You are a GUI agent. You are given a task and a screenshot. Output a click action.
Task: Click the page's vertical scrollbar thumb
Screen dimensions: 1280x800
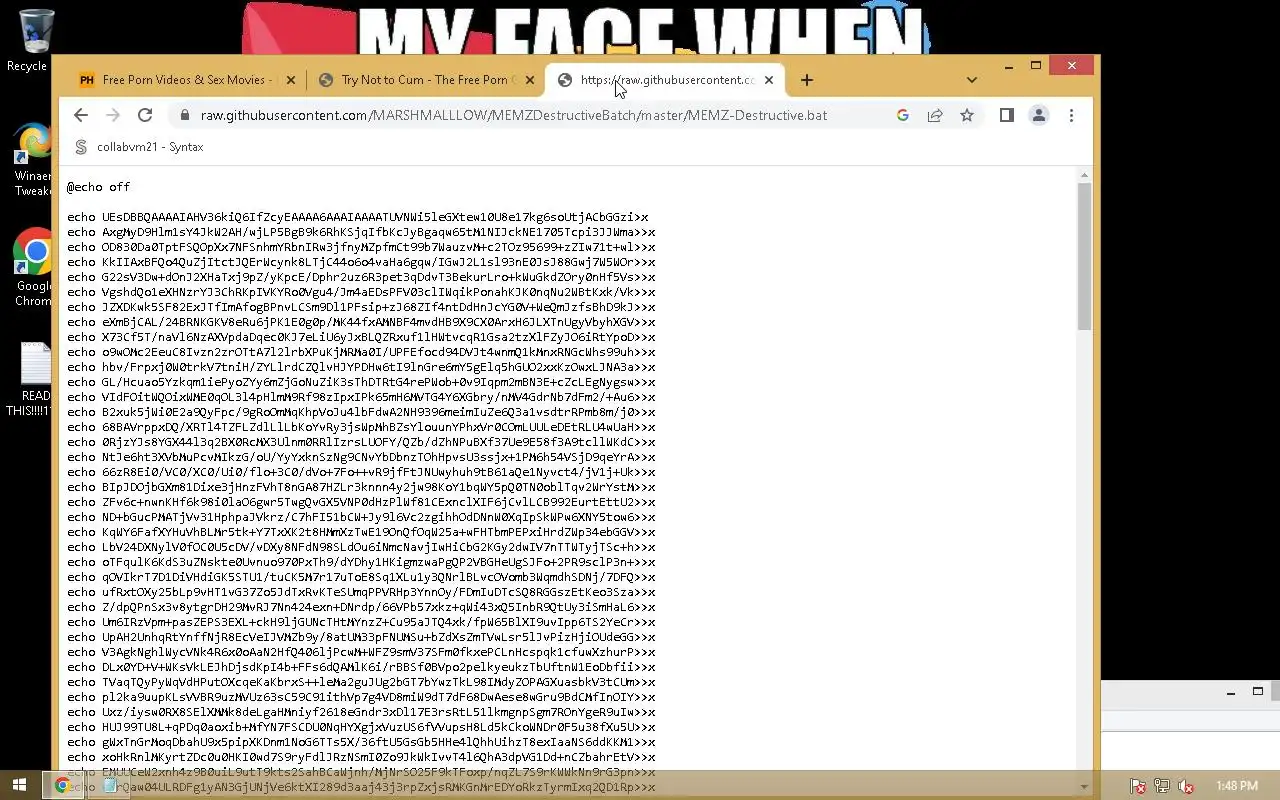pyautogui.click(x=1084, y=257)
